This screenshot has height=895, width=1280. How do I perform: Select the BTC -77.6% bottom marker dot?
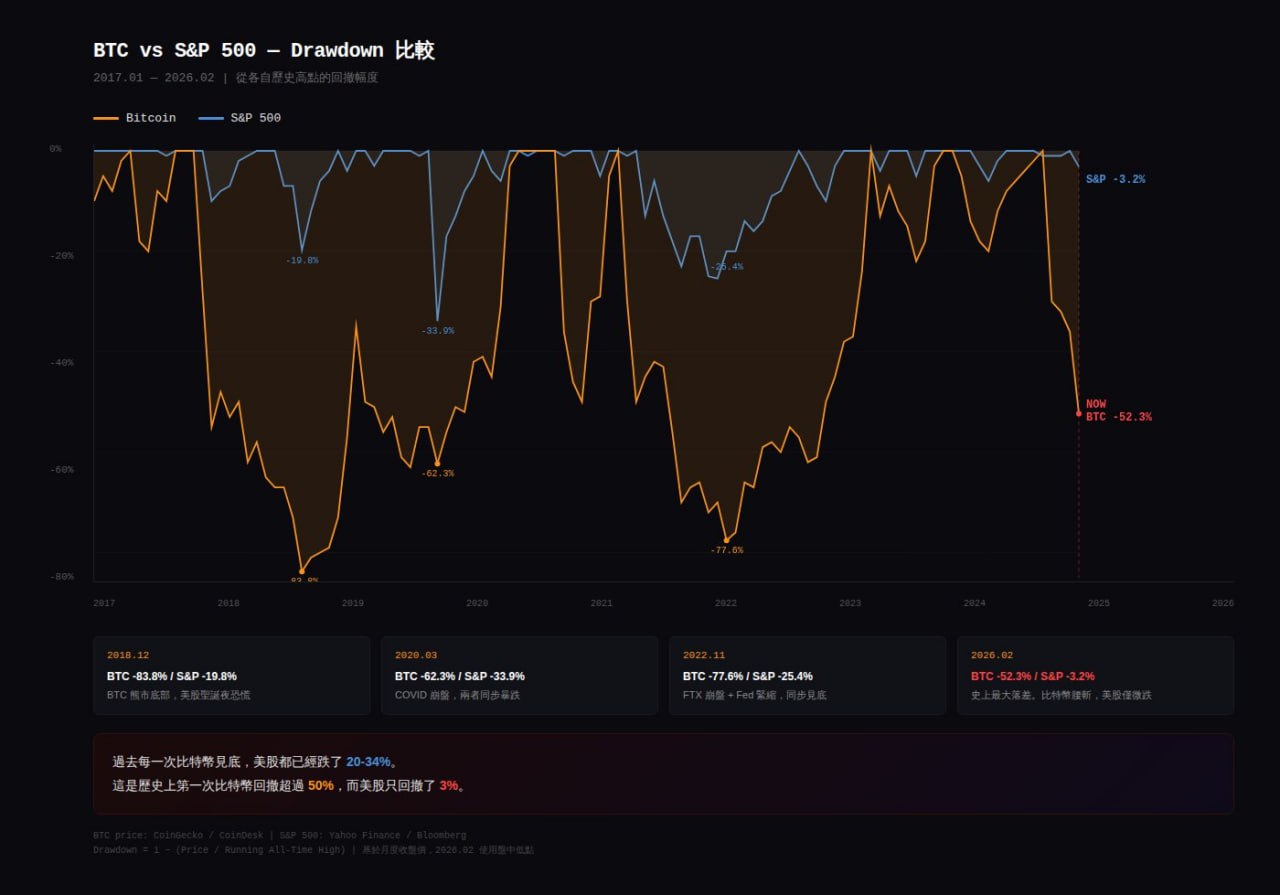[726, 540]
